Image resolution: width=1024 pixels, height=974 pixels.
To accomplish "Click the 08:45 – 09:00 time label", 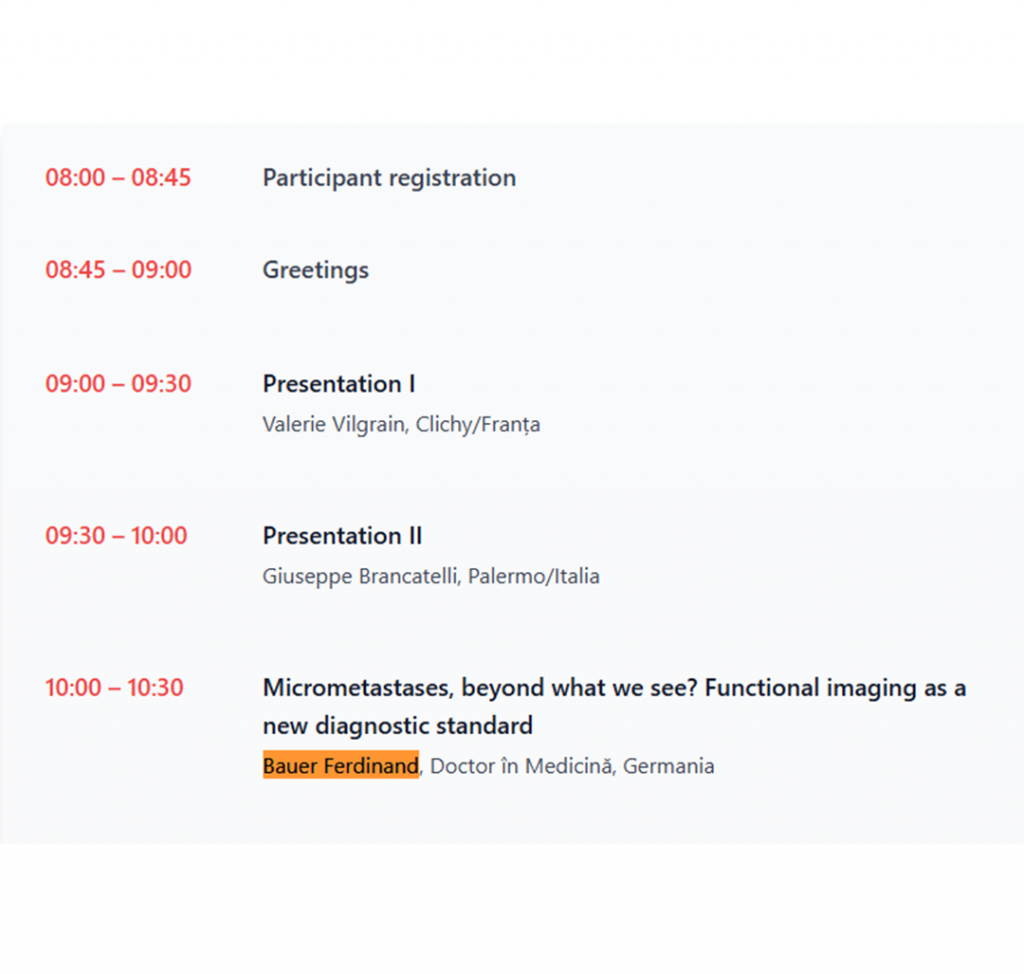I will (x=118, y=270).
